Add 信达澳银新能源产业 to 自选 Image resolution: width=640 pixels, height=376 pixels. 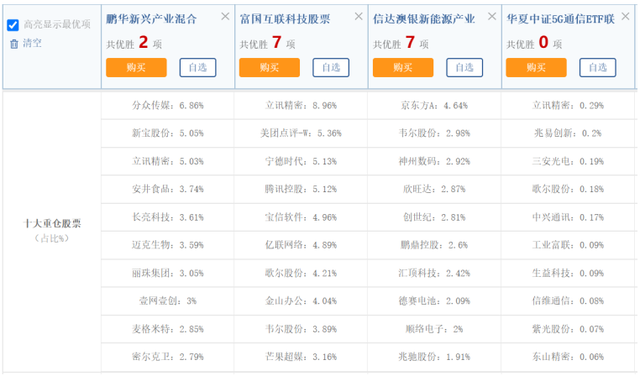[464, 67]
